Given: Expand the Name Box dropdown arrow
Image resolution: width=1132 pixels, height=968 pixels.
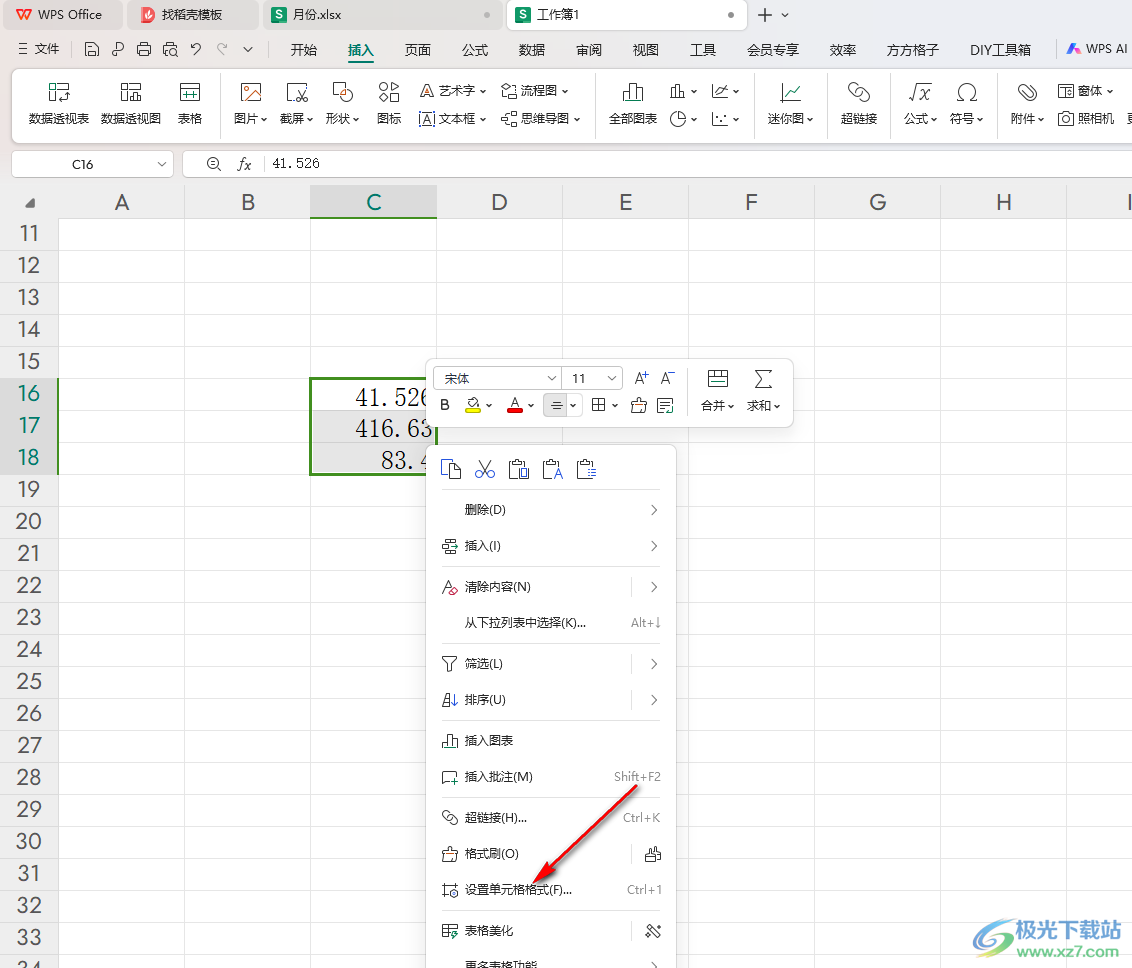Looking at the screenshot, I should tap(162, 164).
